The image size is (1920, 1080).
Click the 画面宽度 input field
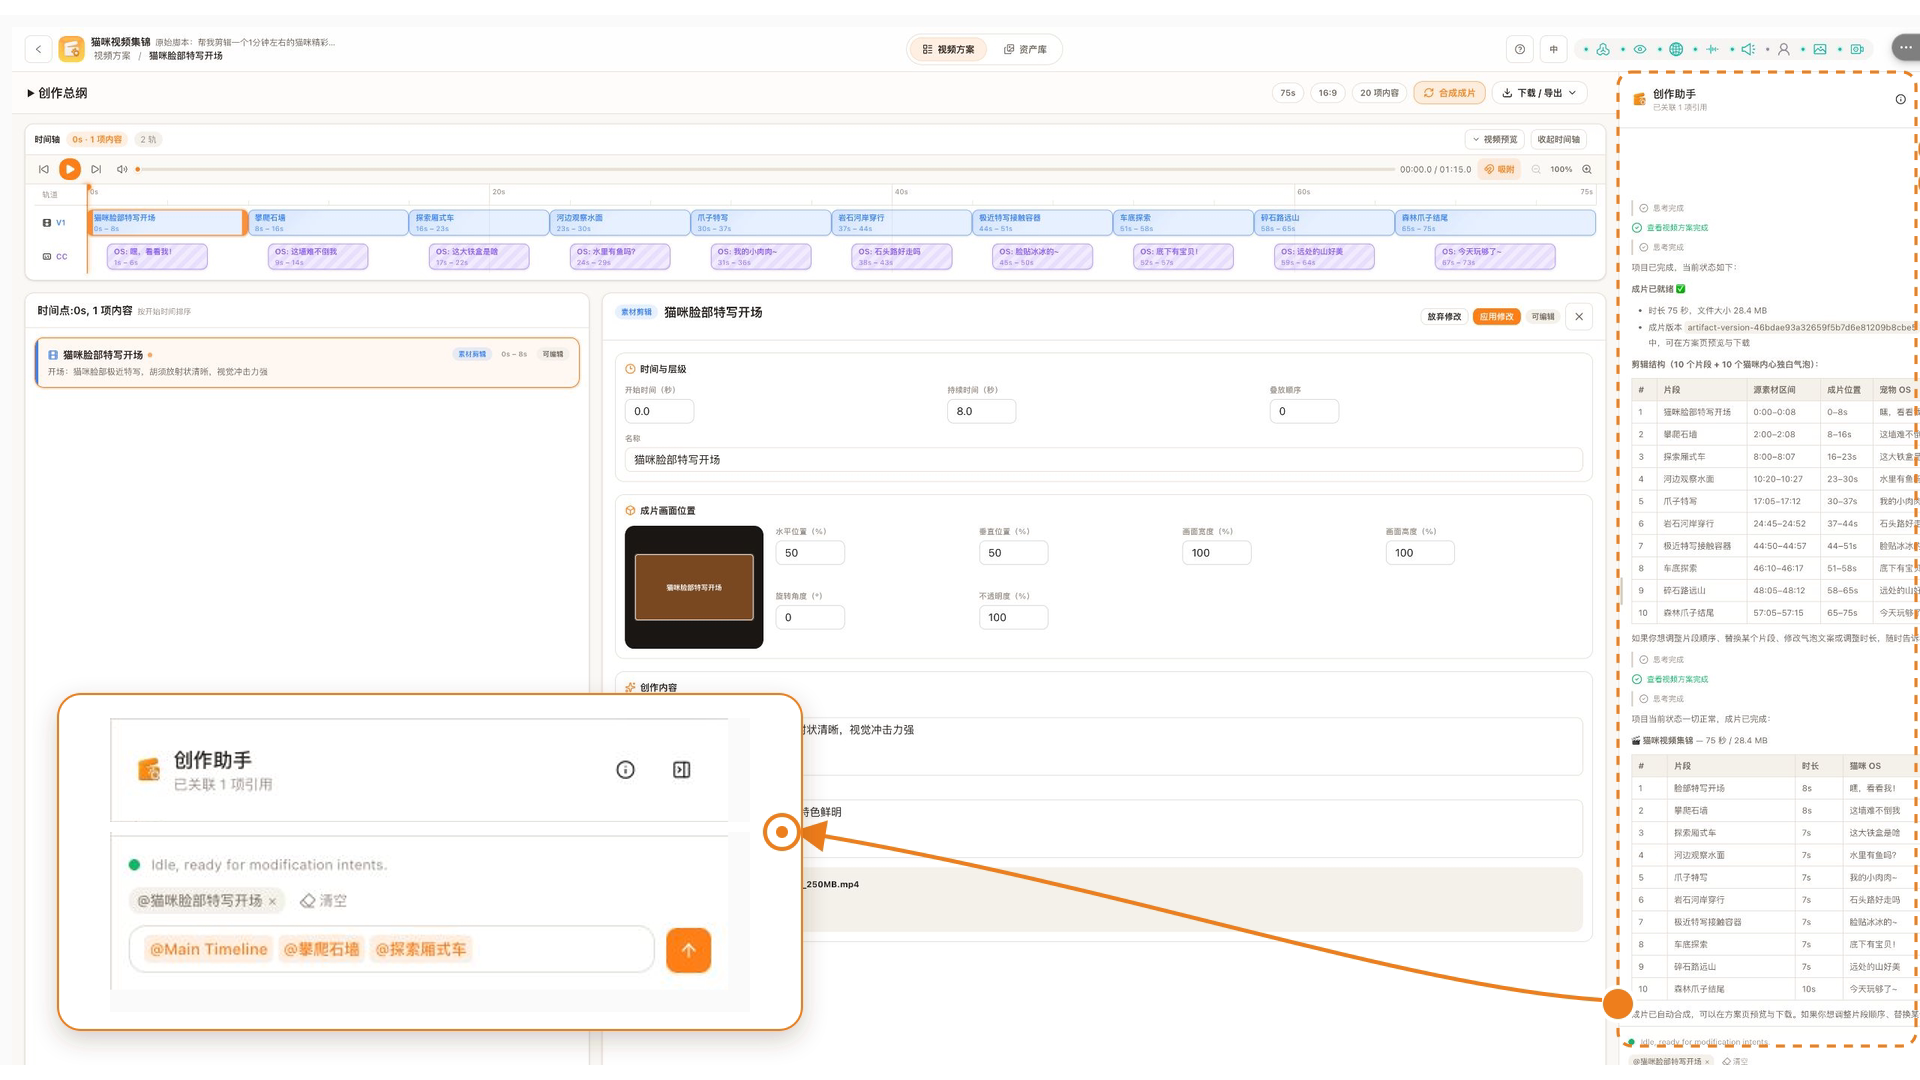pyautogui.click(x=1216, y=553)
